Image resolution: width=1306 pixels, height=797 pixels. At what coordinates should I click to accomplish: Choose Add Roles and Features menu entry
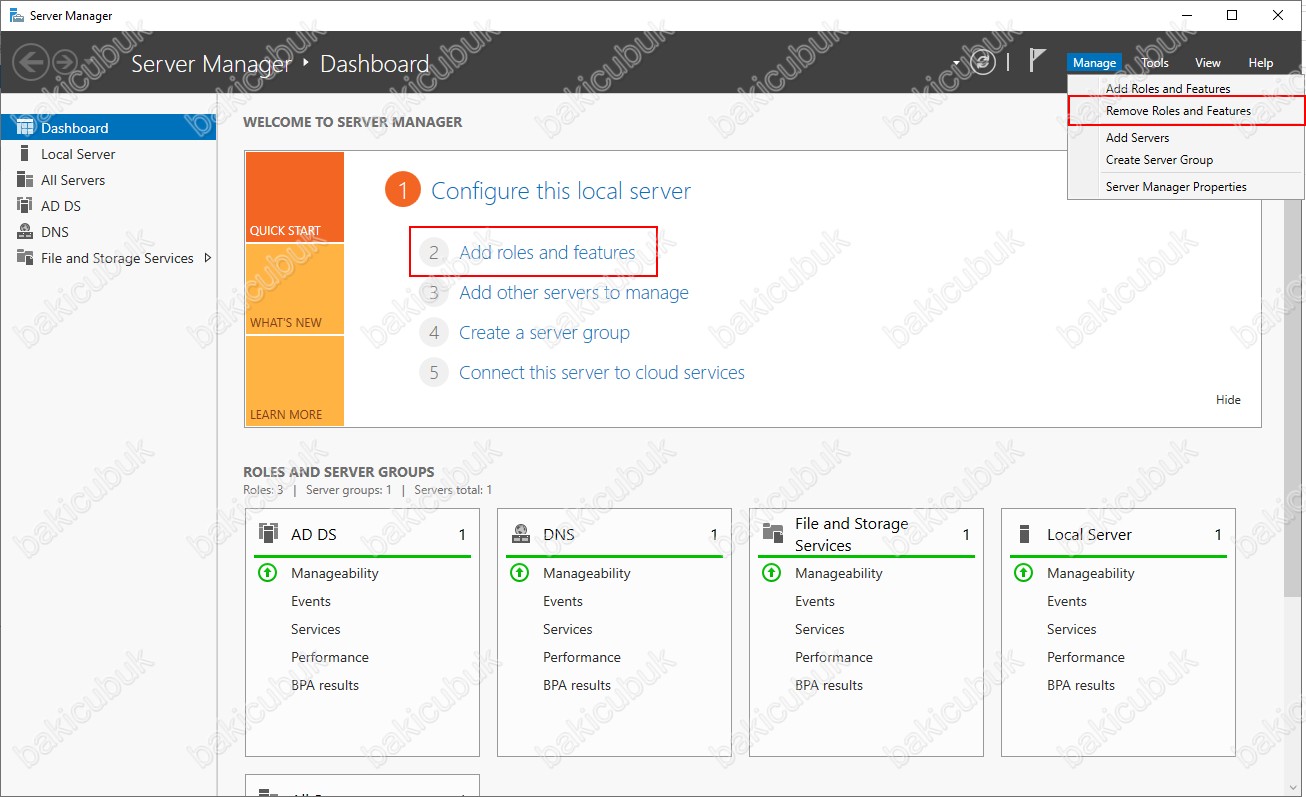pos(1186,89)
